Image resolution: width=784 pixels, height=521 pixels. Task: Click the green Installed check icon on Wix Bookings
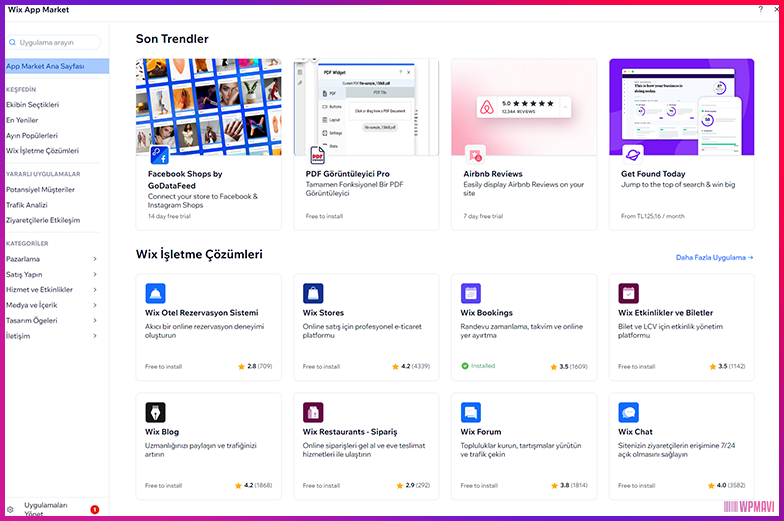tap(465, 366)
